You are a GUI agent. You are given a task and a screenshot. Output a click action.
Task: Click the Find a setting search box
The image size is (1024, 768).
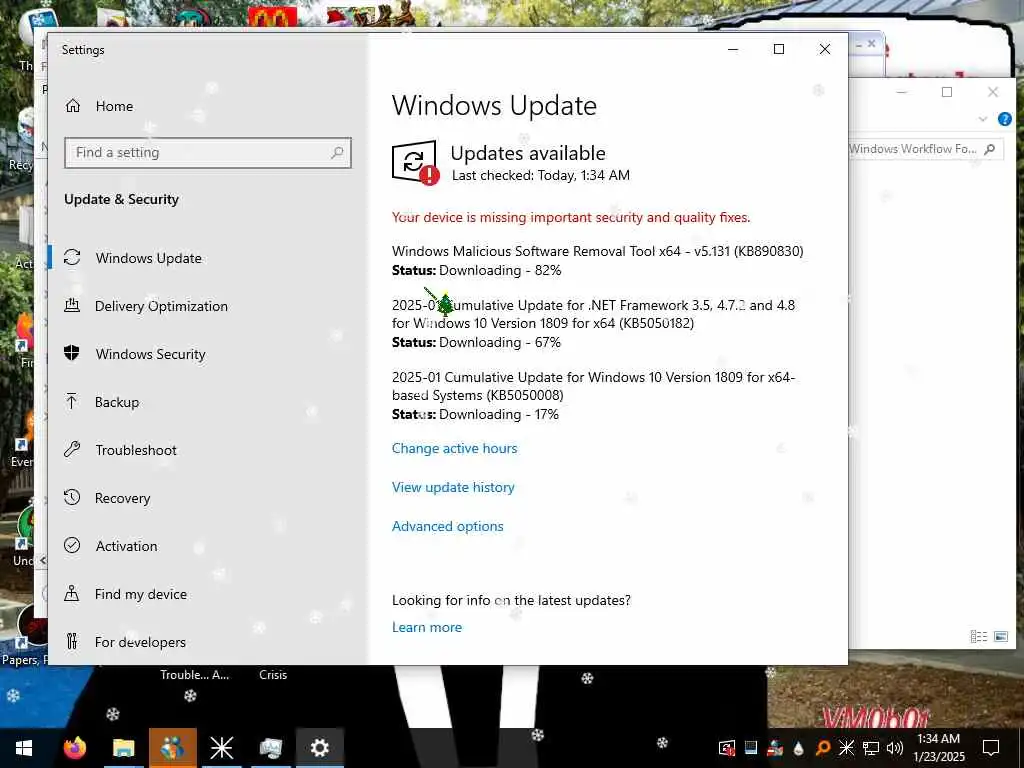(x=208, y=153)
